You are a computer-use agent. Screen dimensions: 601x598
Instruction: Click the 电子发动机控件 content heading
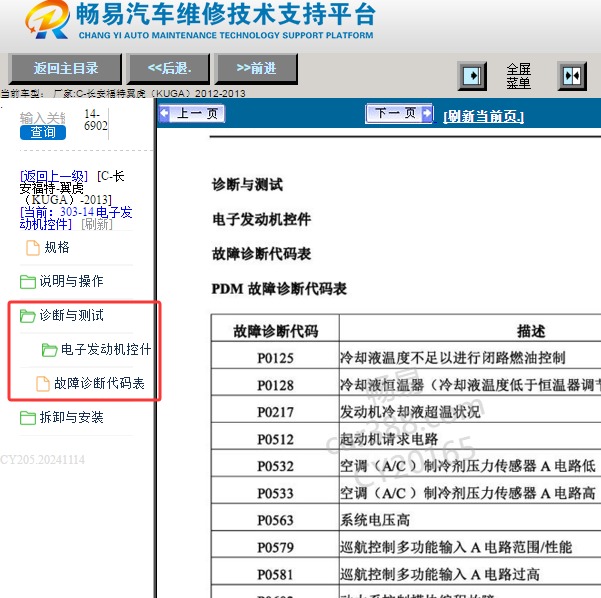[x=261, y=219]
